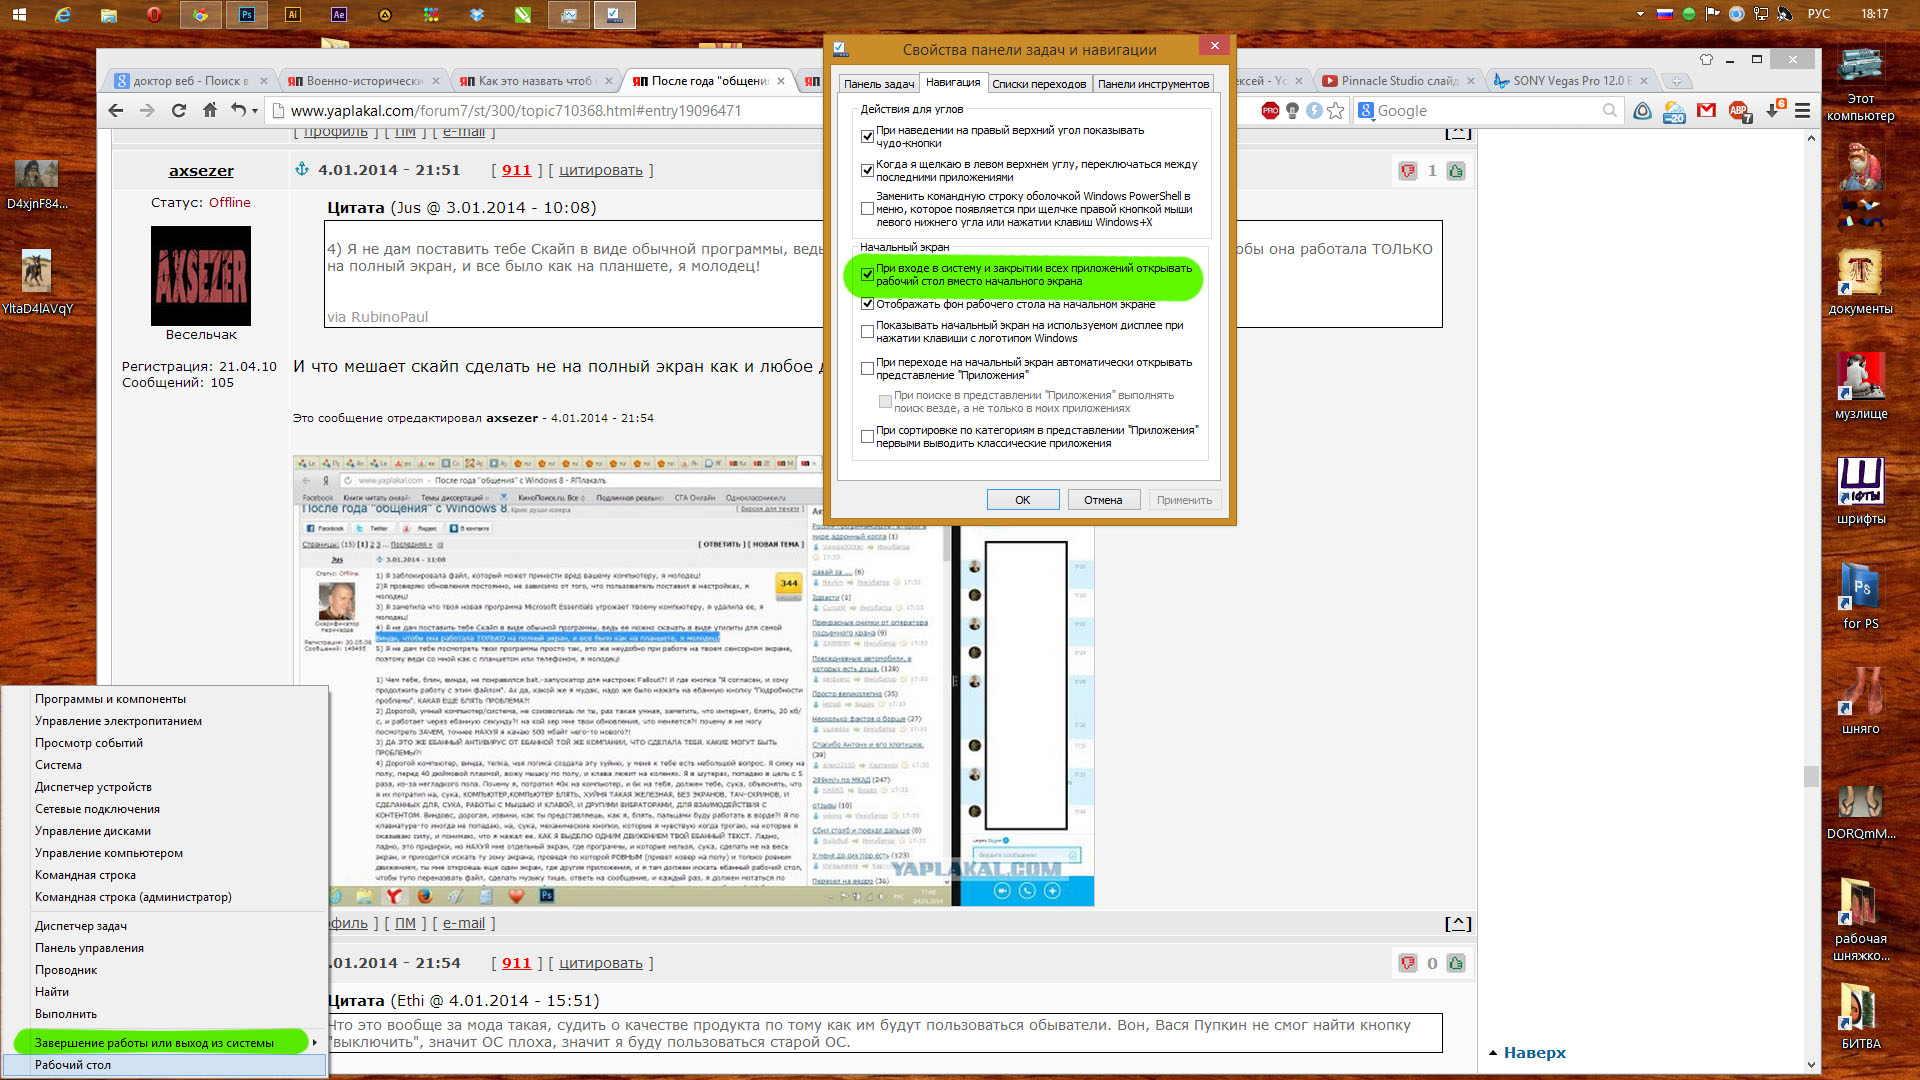Open the browser downloads arrow icon
Image resolution: width=1920 pixels, height=1080 pixels.
1773,110
